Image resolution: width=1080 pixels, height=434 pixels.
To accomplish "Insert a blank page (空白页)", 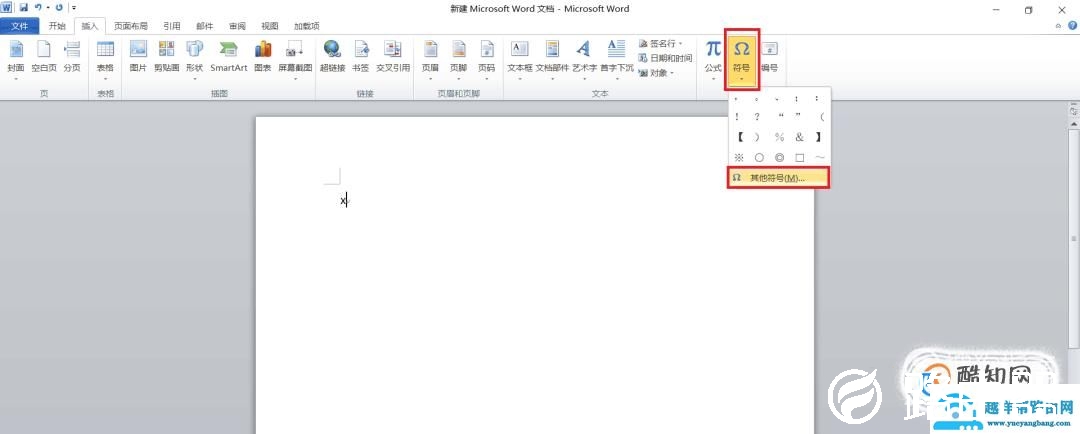I will (44, 58).
